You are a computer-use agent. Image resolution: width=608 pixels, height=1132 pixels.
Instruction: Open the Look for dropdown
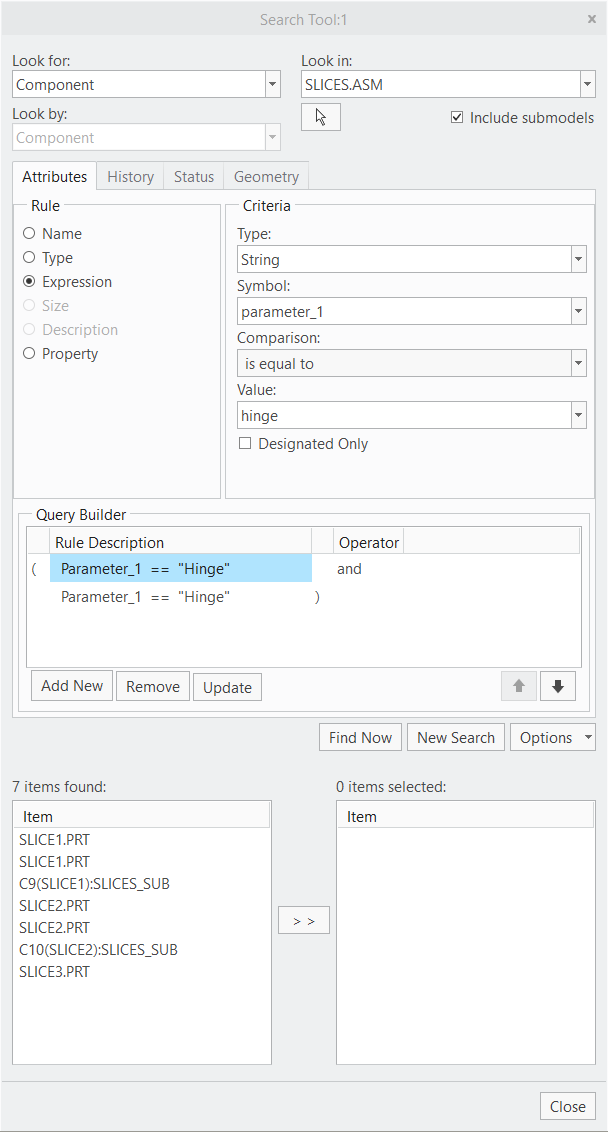271,84
